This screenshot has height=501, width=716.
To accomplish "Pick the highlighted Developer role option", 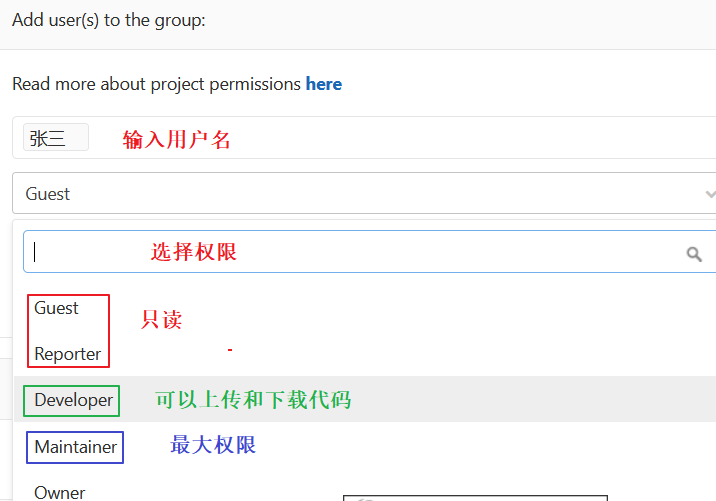I will tap(73, 400).
